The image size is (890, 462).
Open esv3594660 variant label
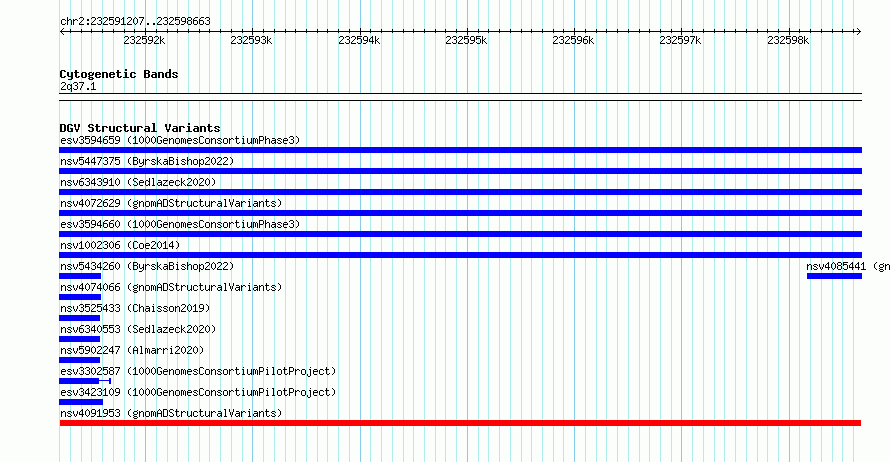tap(180, 224)
